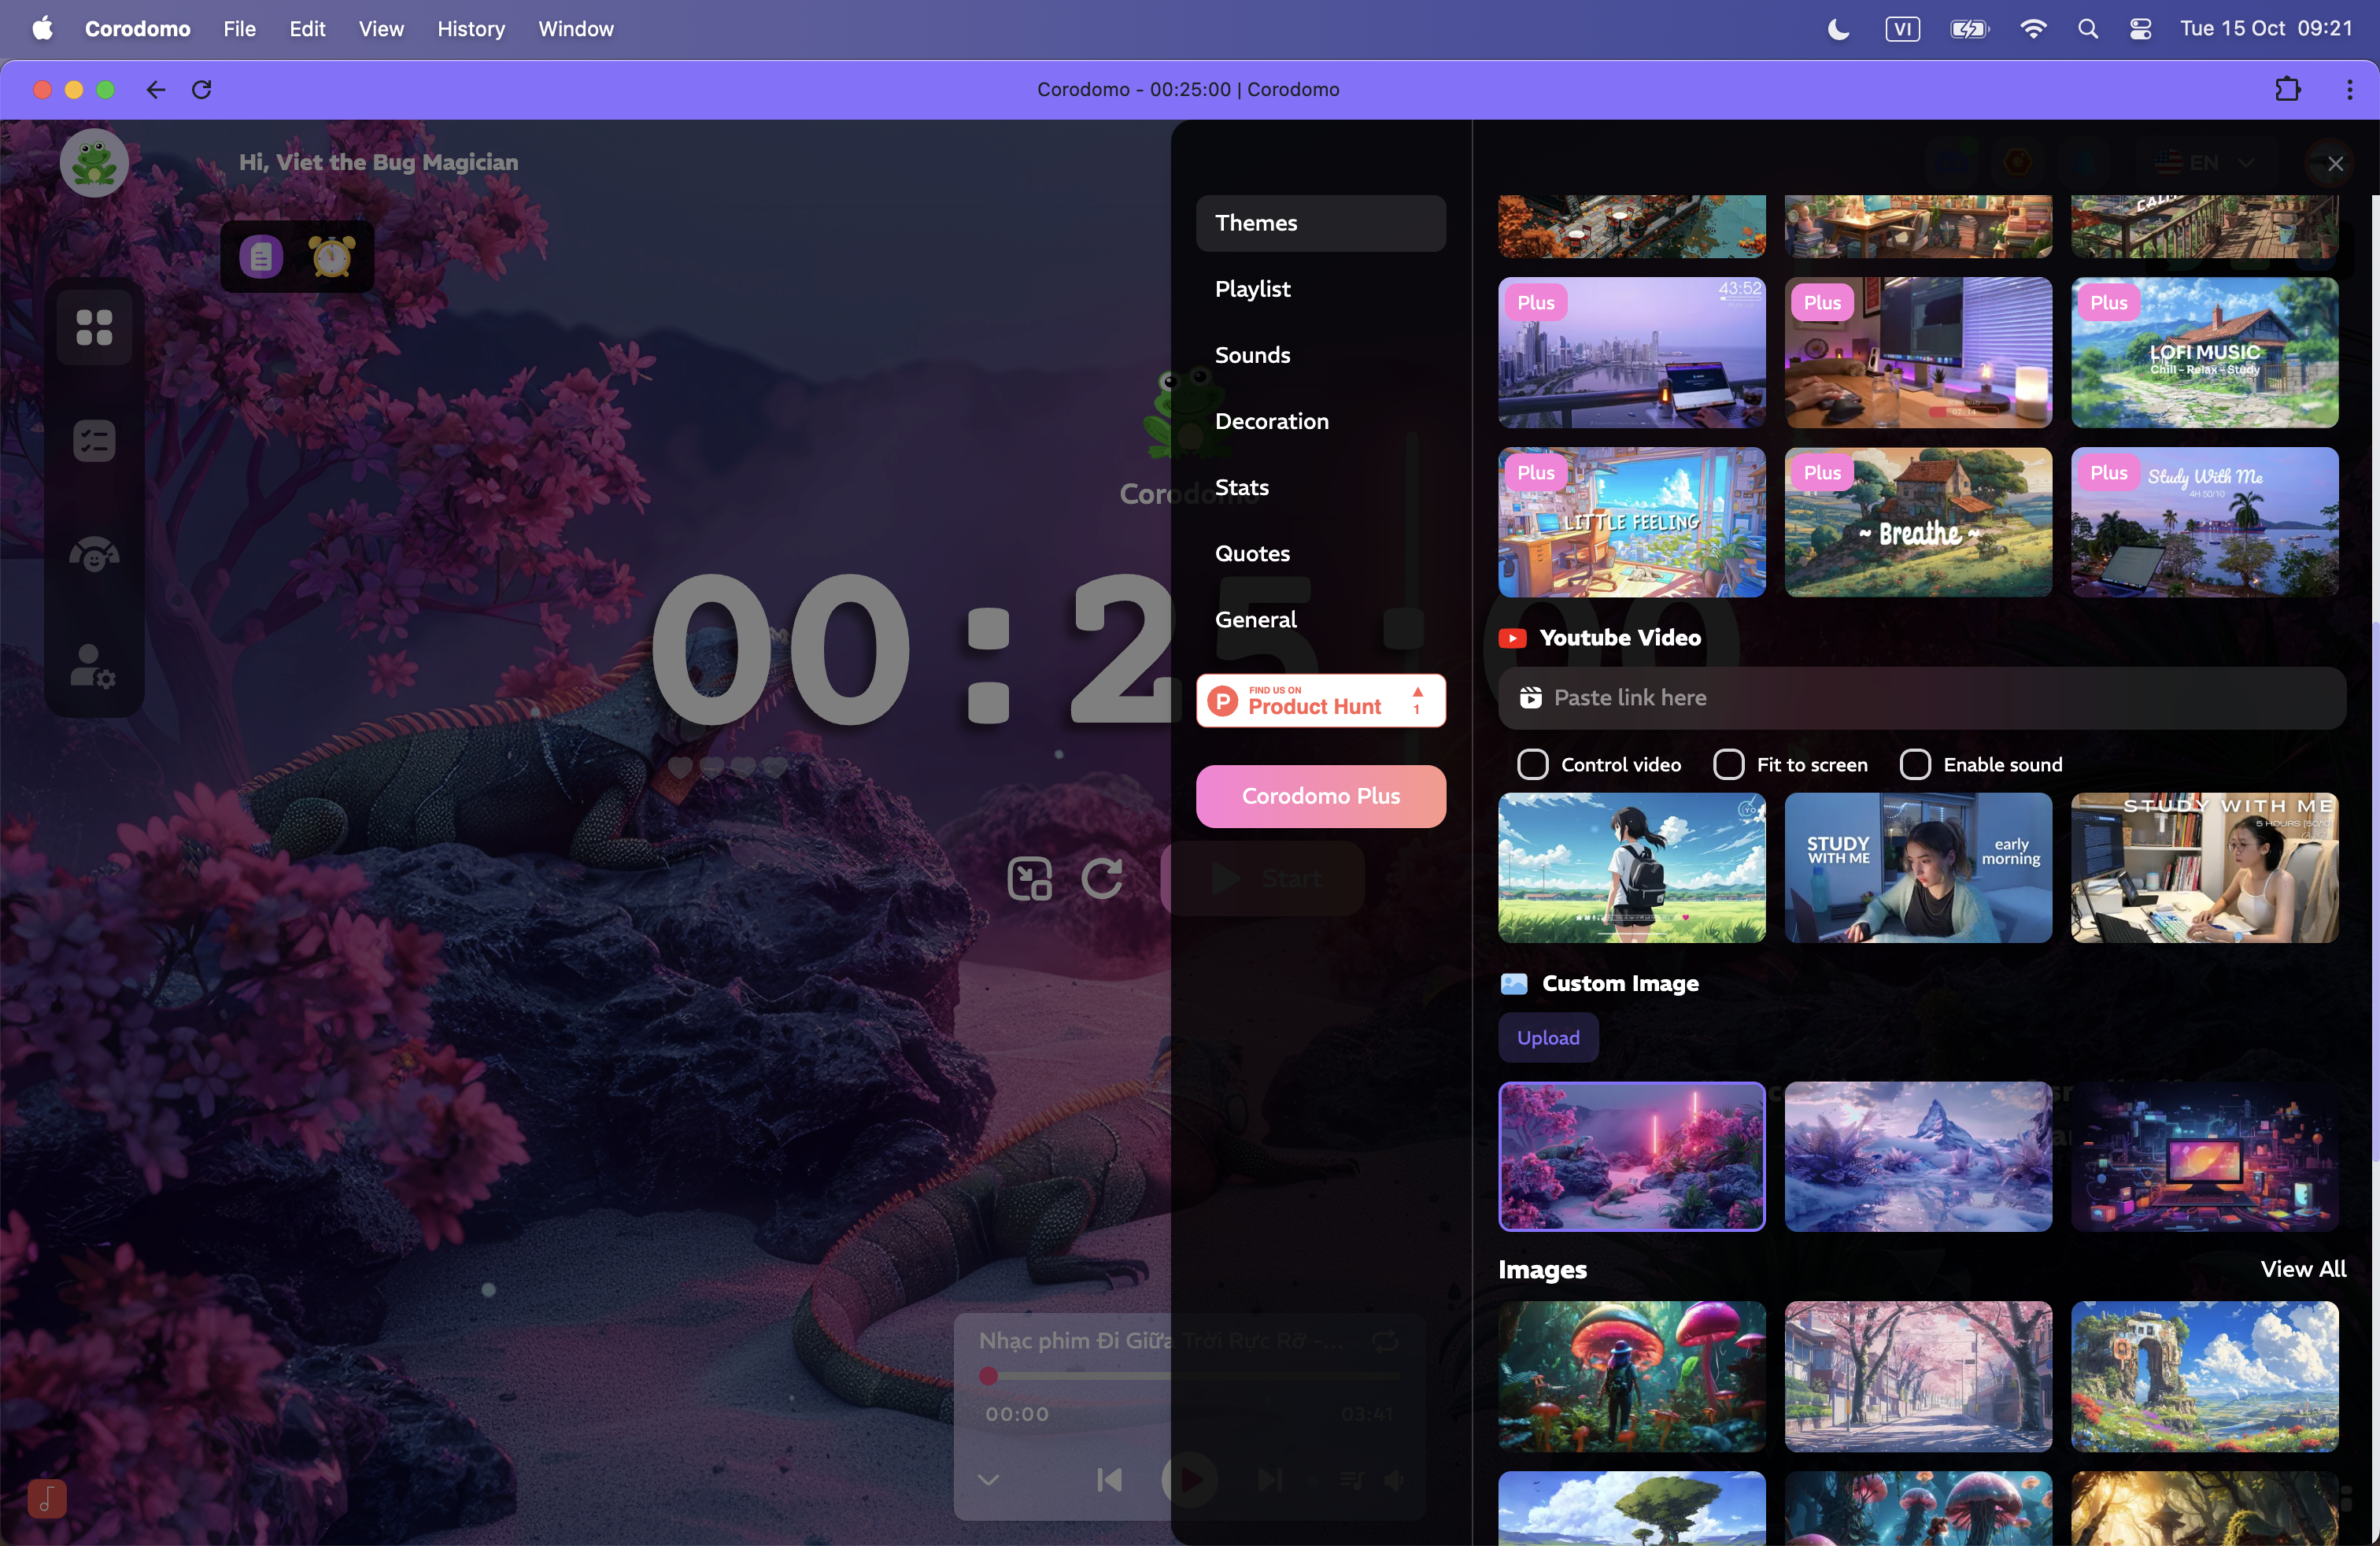
Task: Open macOS Spotlight search icon
Action: click(2088, 29)
